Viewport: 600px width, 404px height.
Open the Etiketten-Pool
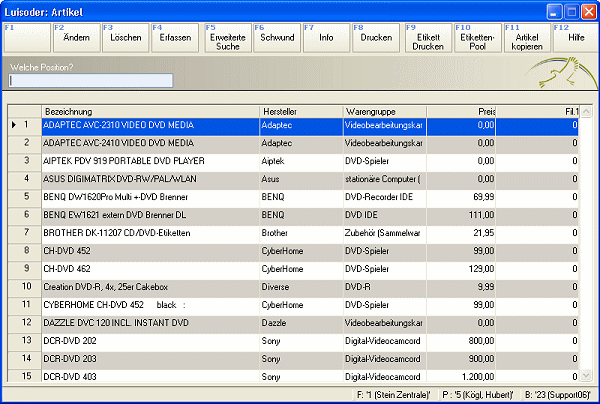coord(476,39)
